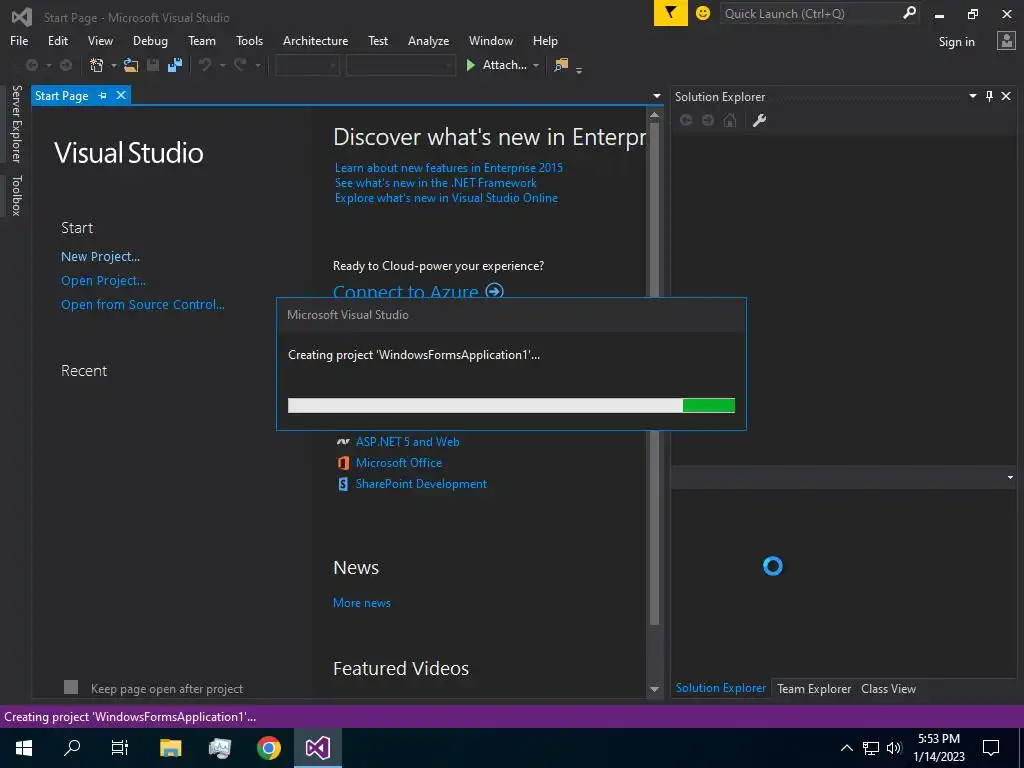This screenshot has width=1024, height=768.
Task: Click the Solution Explorer Properties wrench icon
Action: pyautogui.click(x=759, y=120)
